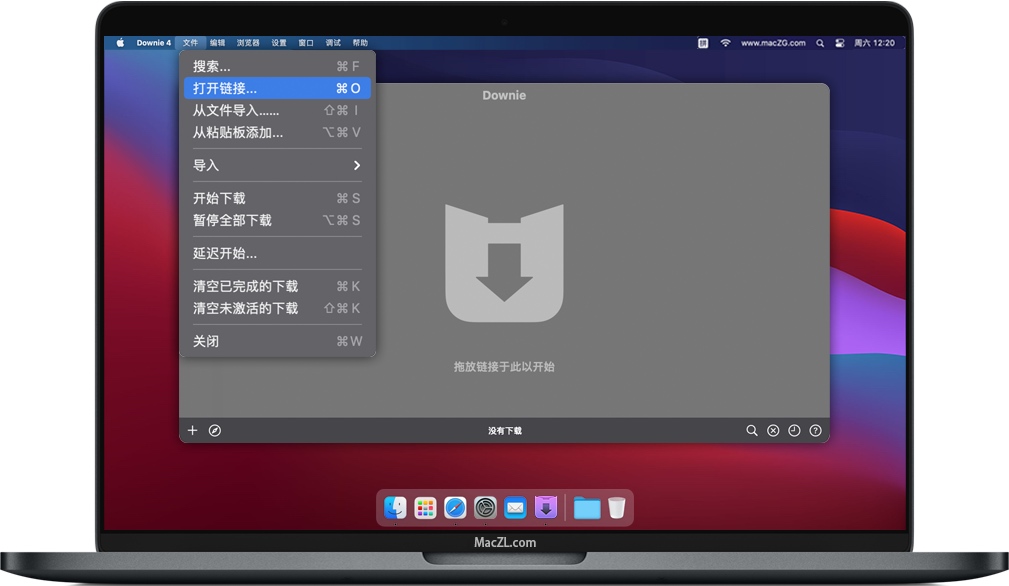This screenshot has width=1009, height=586.
Task: Choose 清空未激活的下载 menu item
Action: [x=277, y=308]
